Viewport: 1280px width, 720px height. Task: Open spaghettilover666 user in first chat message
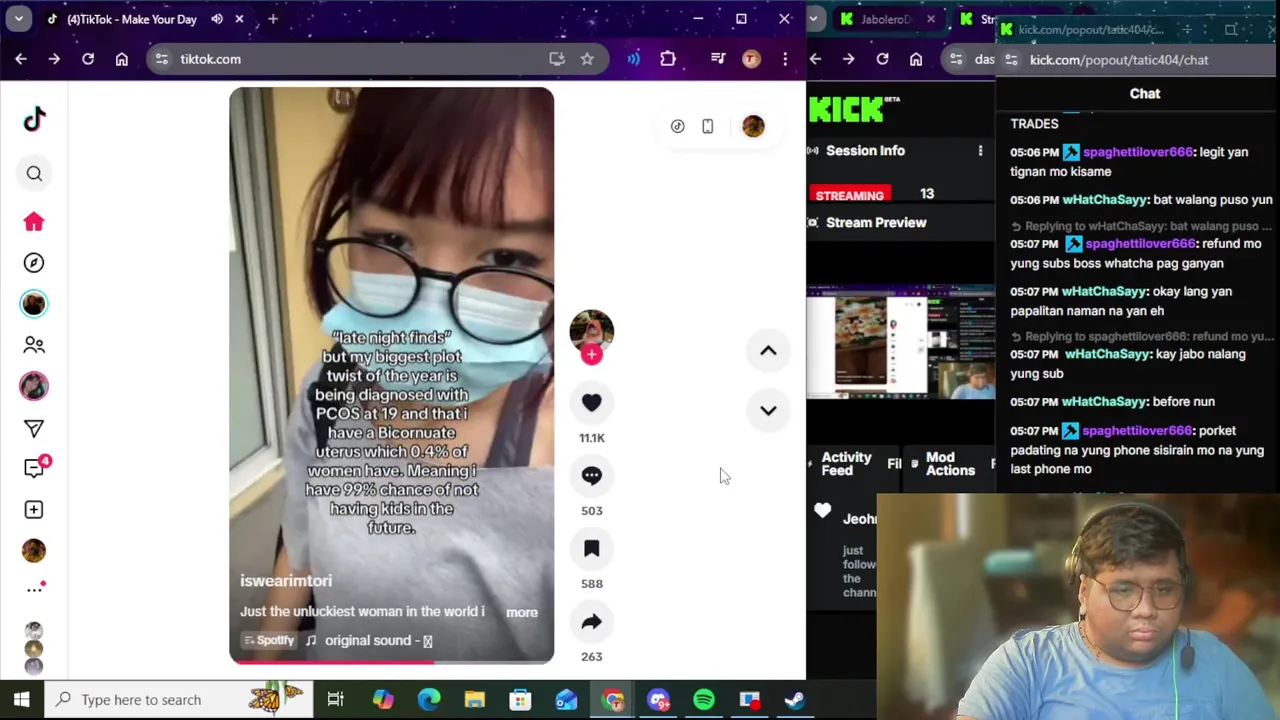click(1138, 152)
